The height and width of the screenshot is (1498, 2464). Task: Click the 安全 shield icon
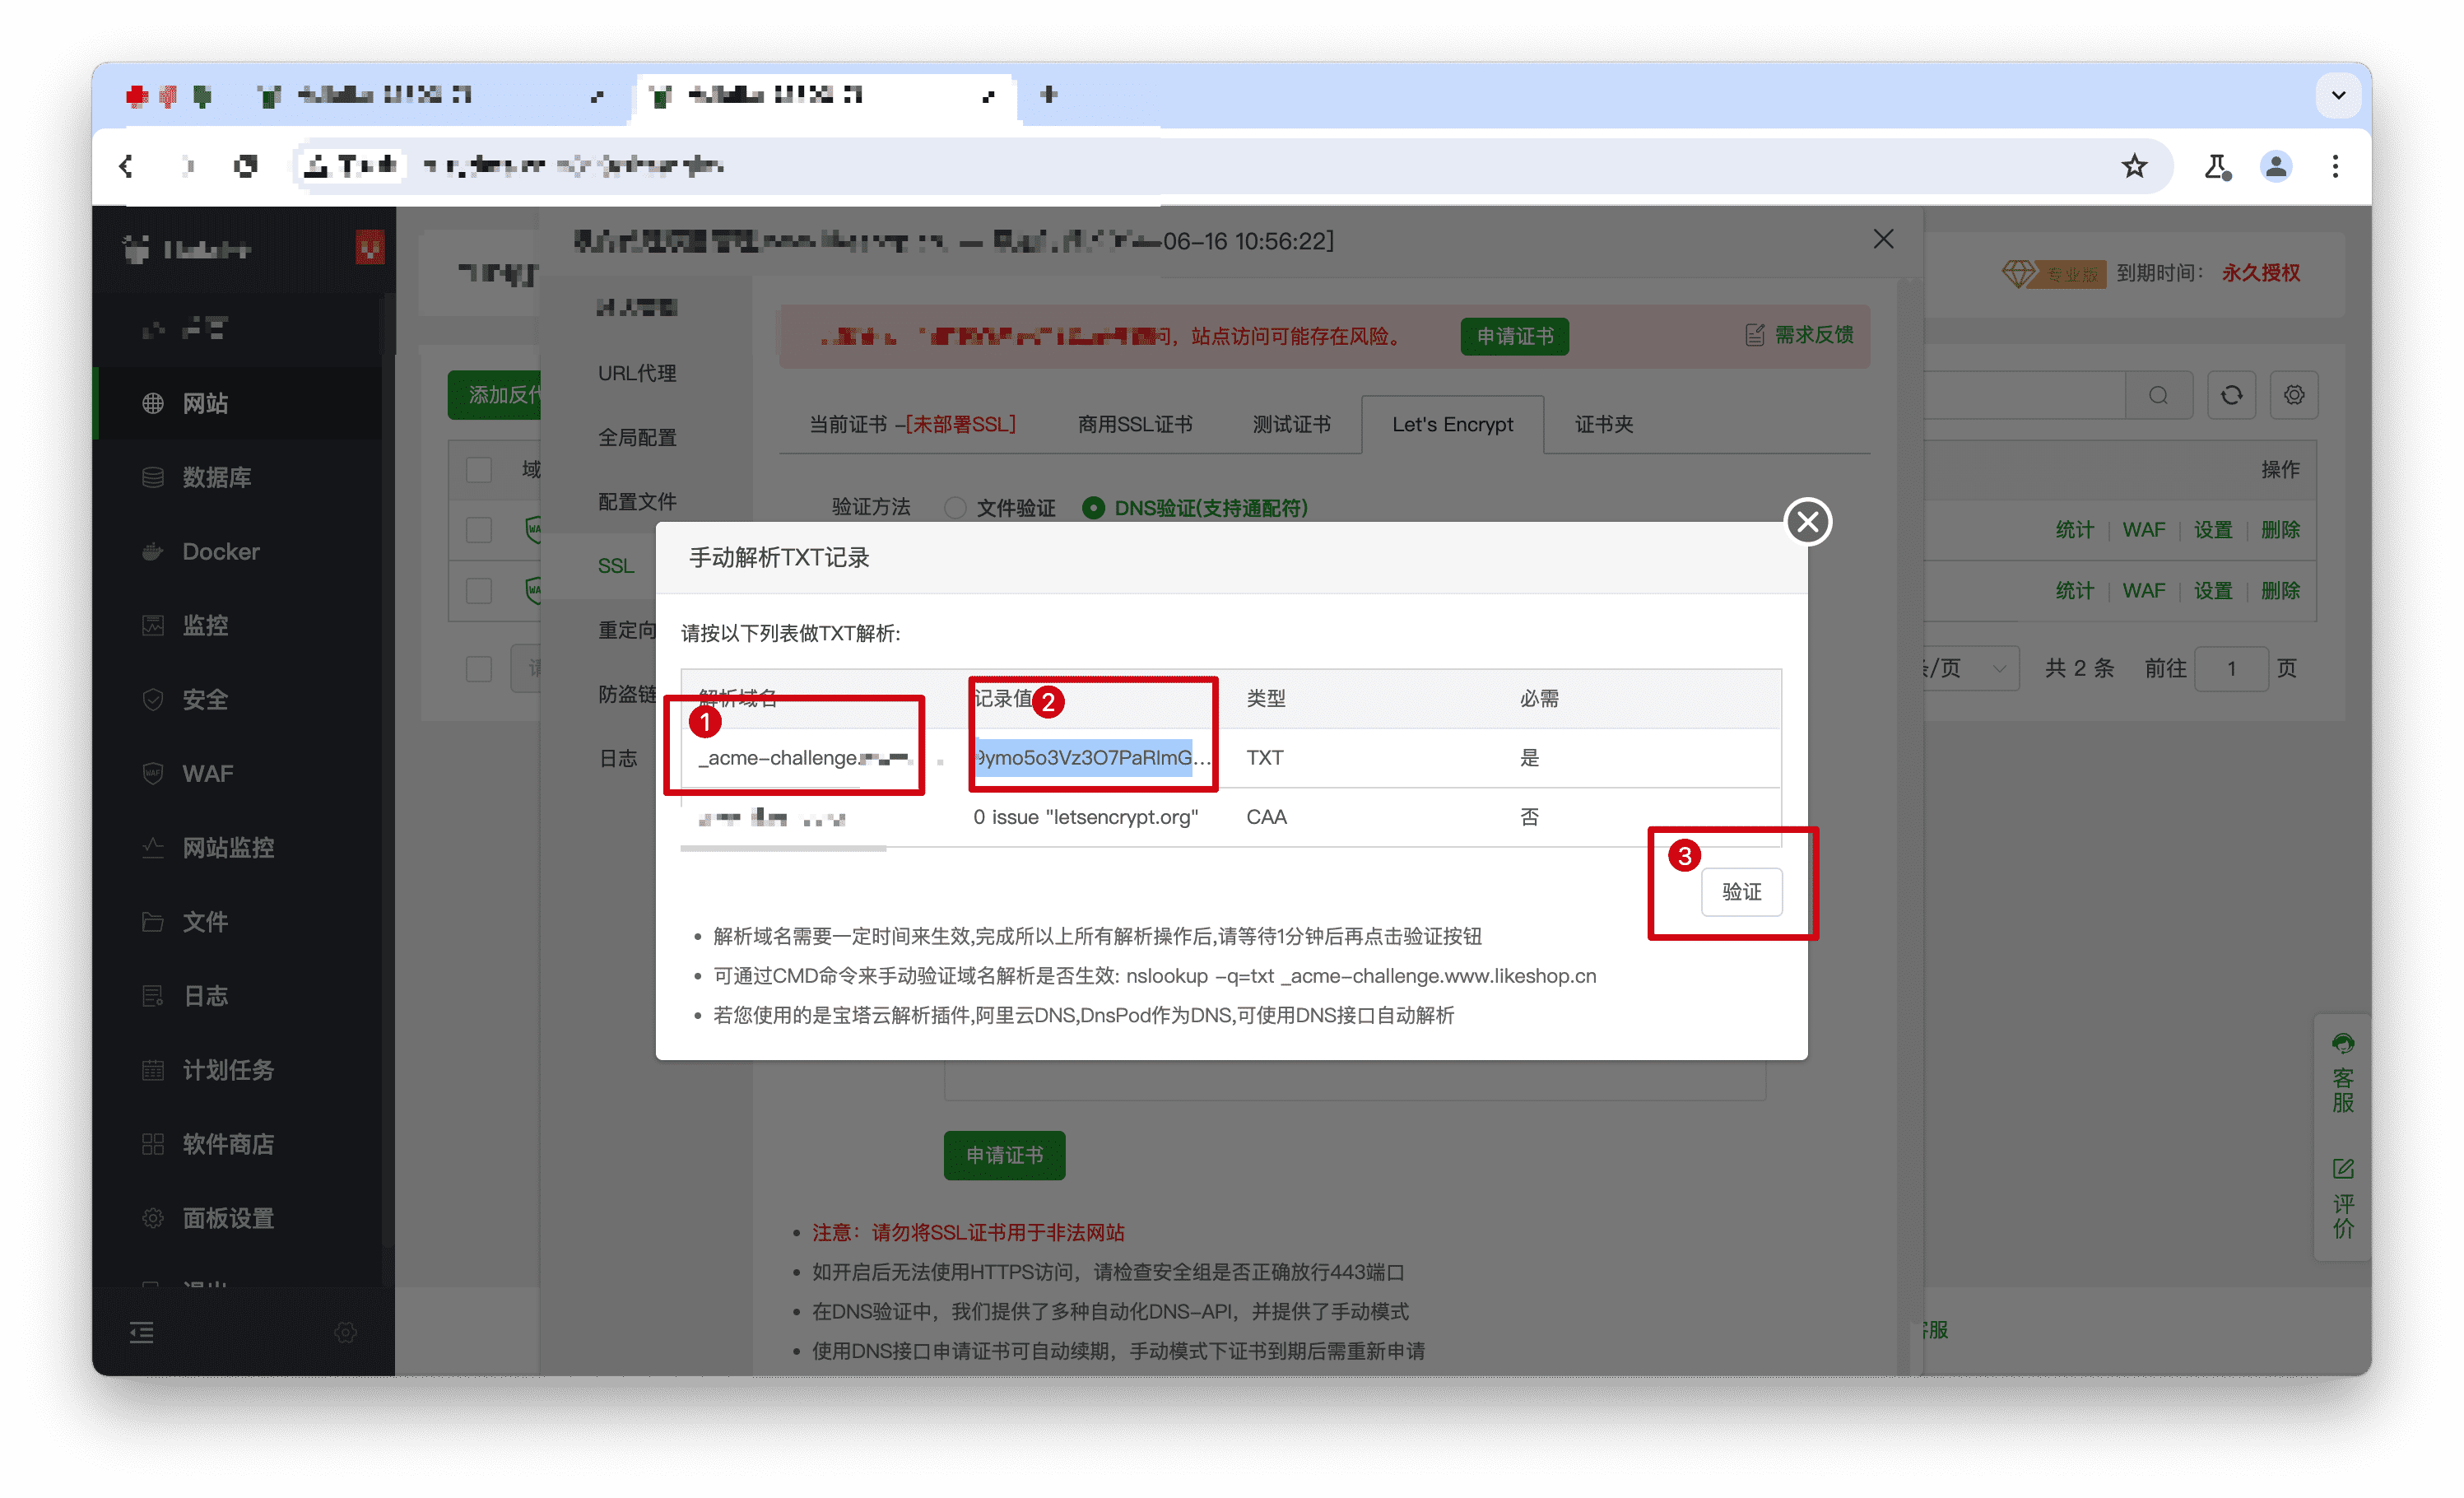(x=152, y=699)
